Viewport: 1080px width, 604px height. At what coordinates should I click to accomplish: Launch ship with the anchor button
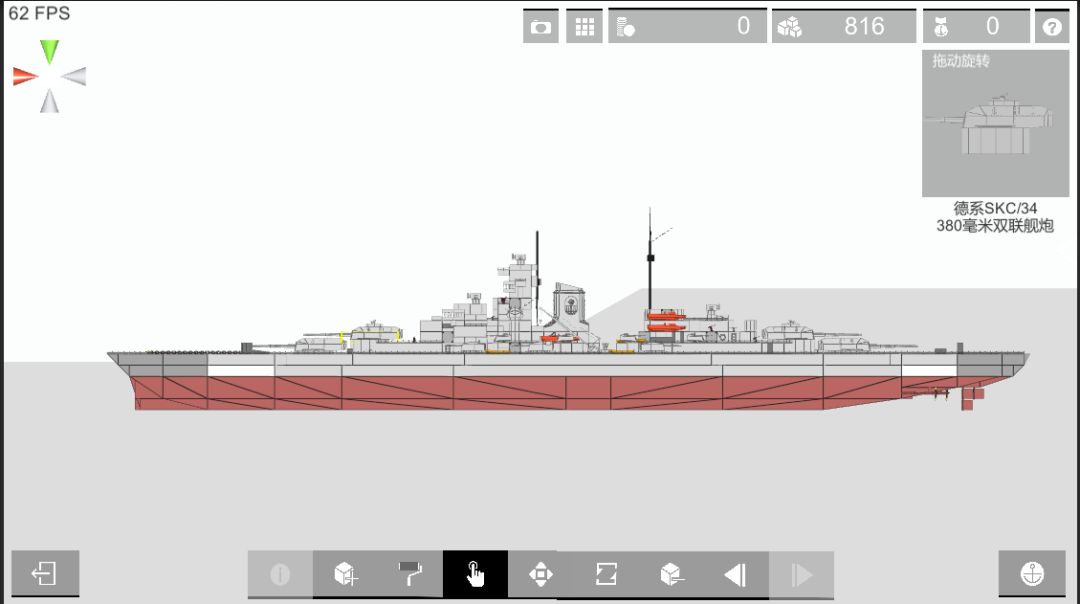coord(1032,573)
